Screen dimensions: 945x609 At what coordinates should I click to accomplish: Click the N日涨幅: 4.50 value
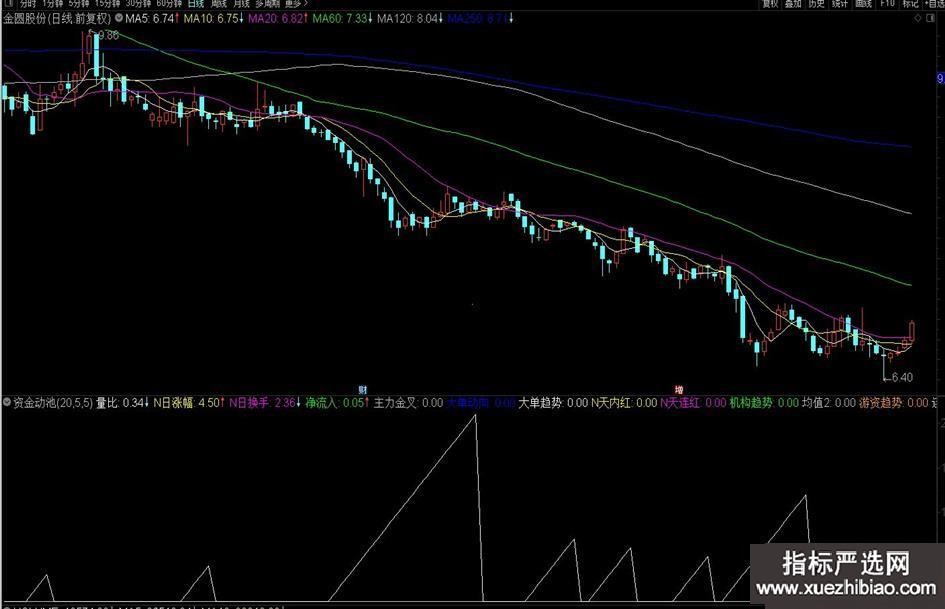pyautogui.click(x=189, y=403)
